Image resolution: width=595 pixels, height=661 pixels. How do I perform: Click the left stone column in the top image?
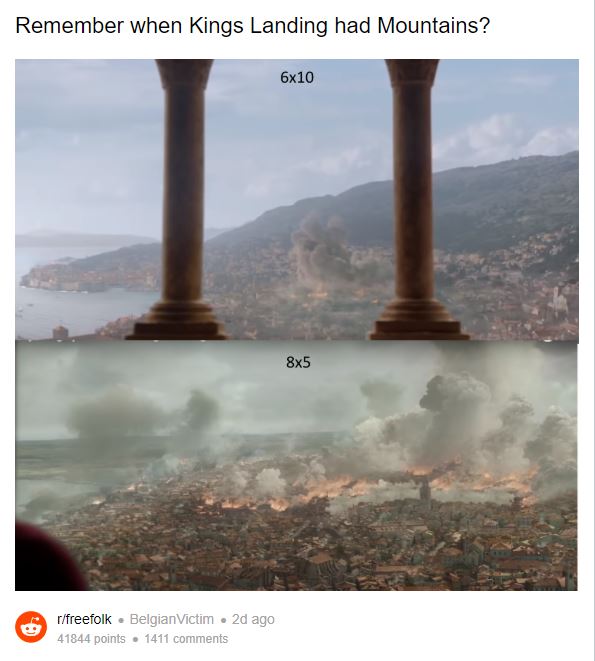tap(182, 199)
